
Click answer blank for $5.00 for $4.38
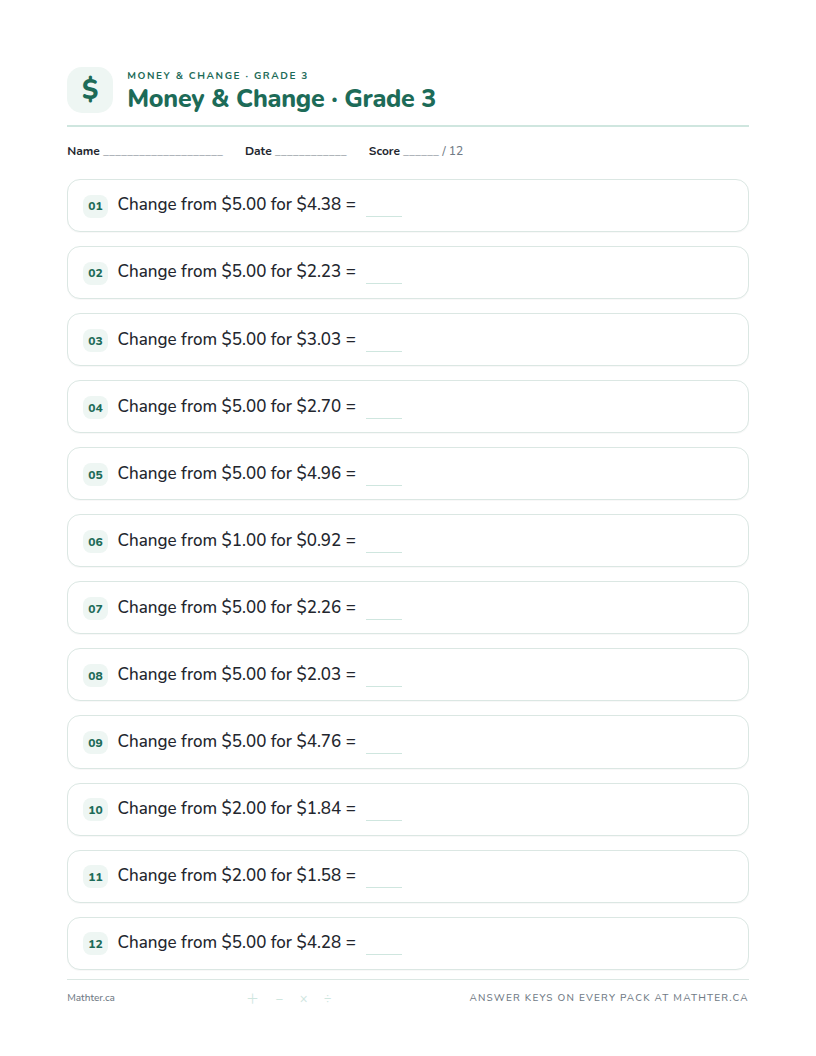coord(384,214)
